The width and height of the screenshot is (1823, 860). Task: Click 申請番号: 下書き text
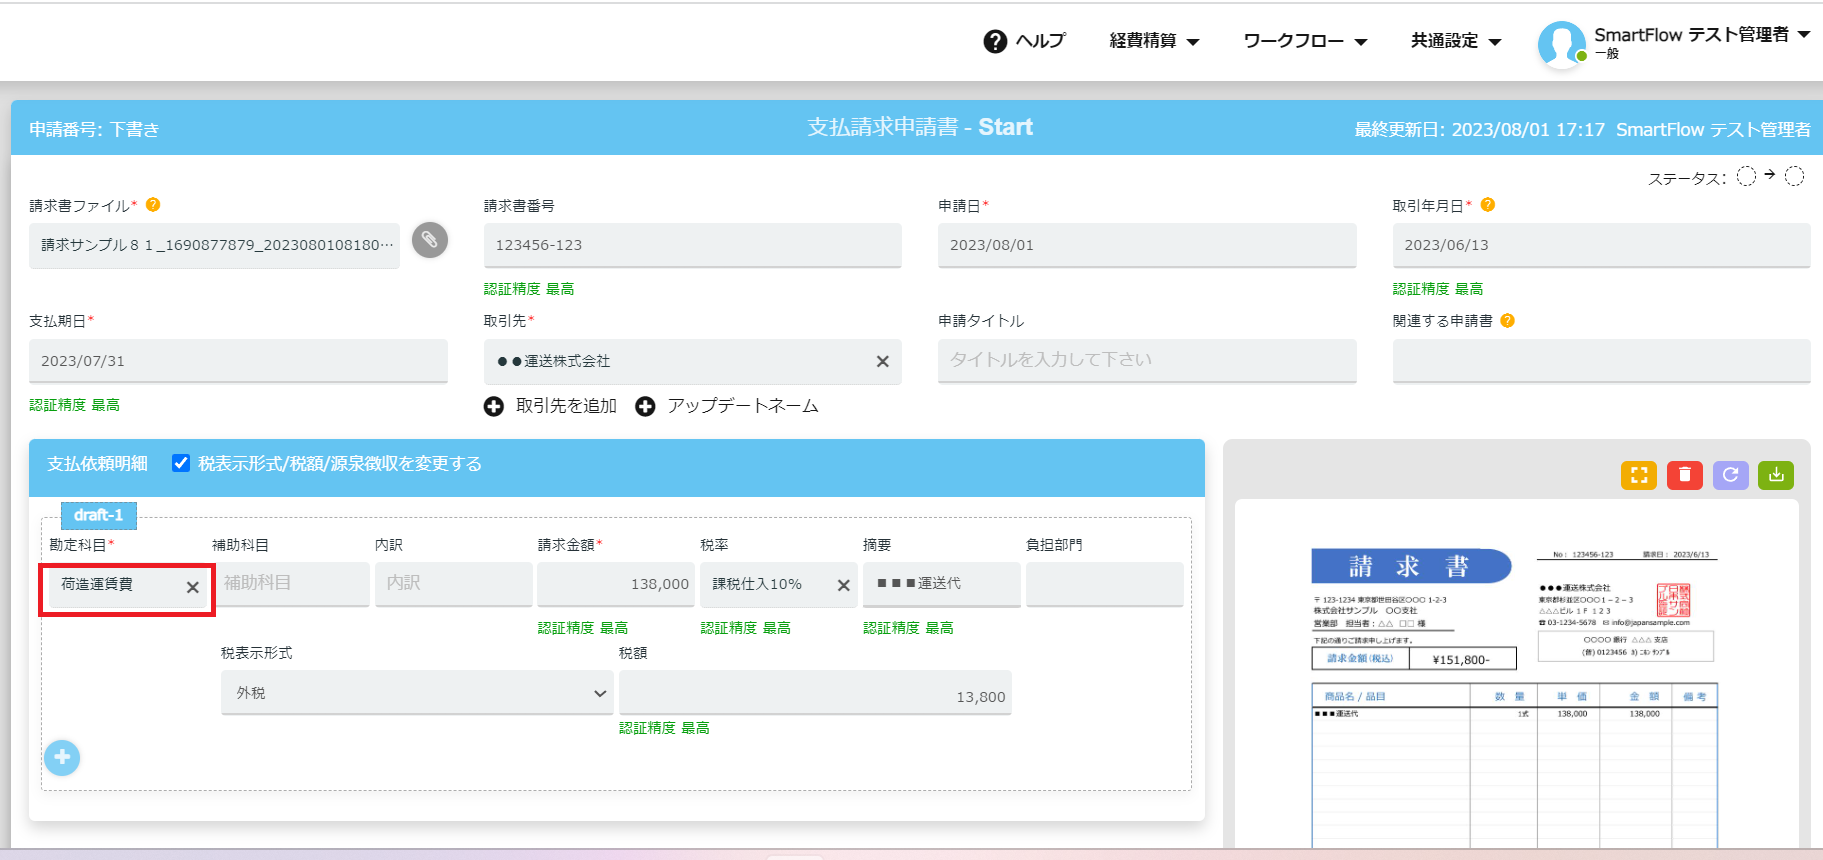point(94,129)
